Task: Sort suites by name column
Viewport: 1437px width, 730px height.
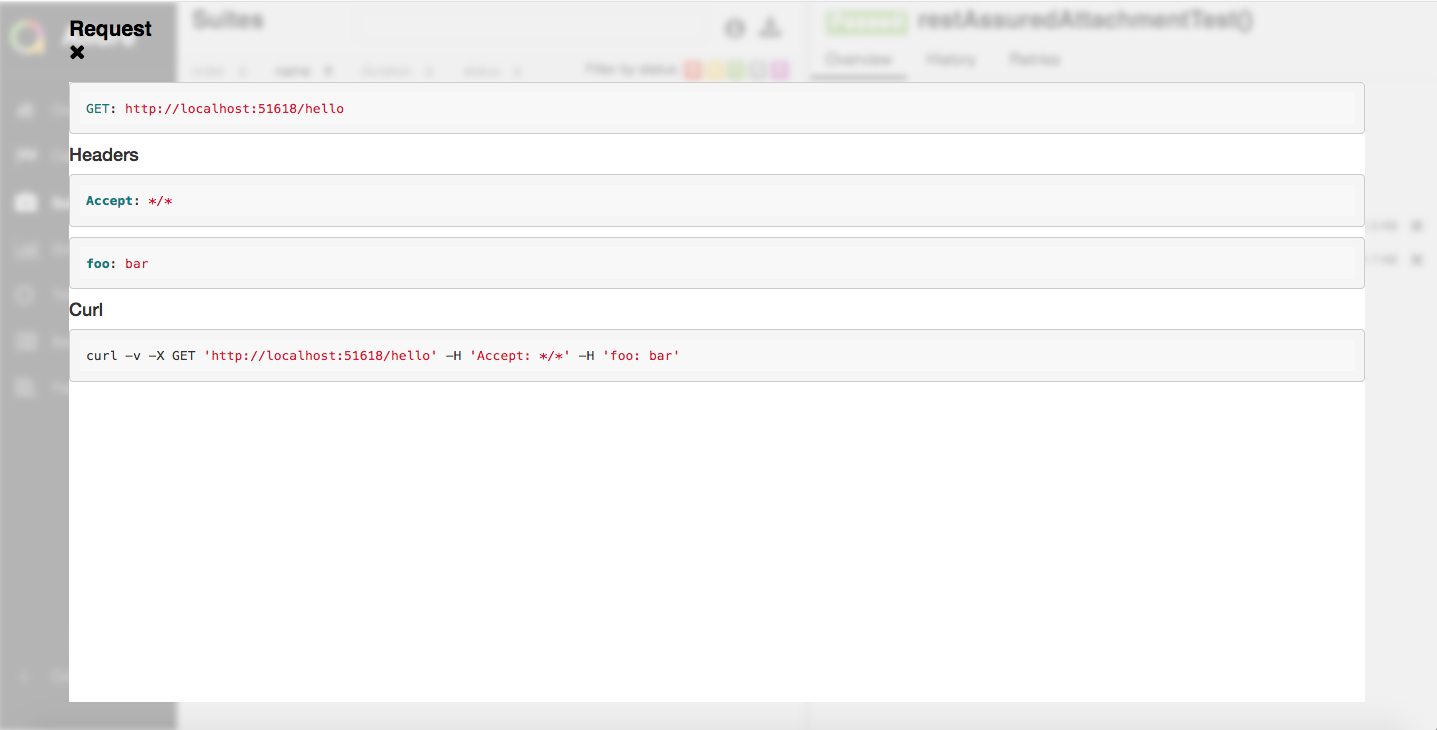Action: [x=304, y=71]
